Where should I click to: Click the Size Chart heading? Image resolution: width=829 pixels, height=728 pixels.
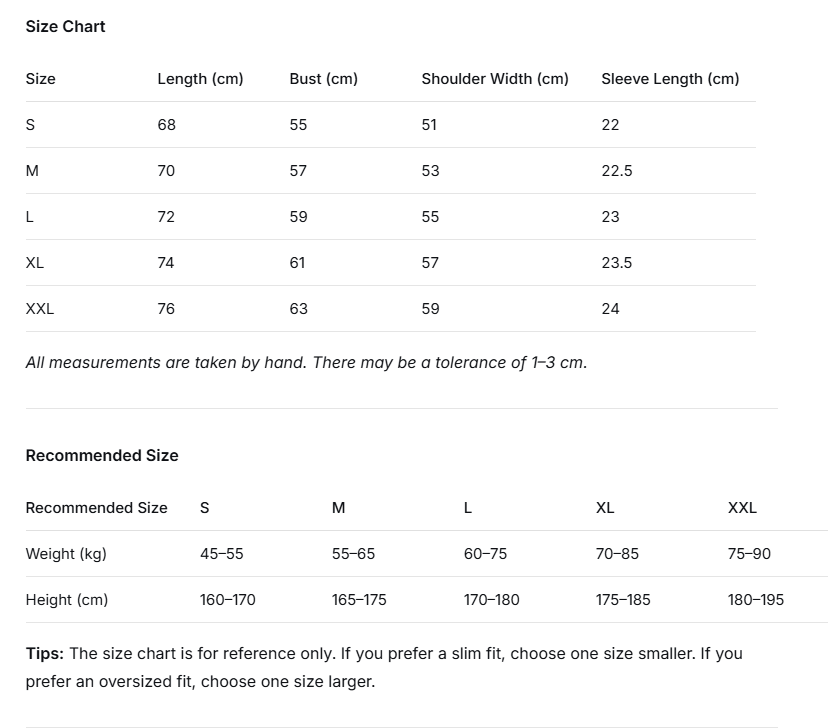(x=65, y=26)
